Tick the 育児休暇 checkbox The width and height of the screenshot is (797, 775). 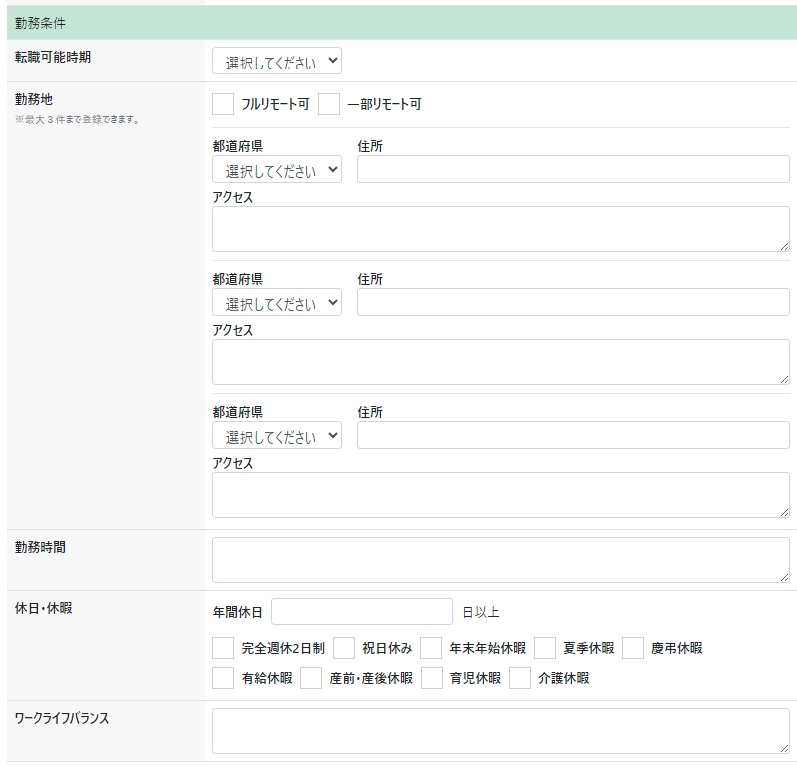click(432, 678)
